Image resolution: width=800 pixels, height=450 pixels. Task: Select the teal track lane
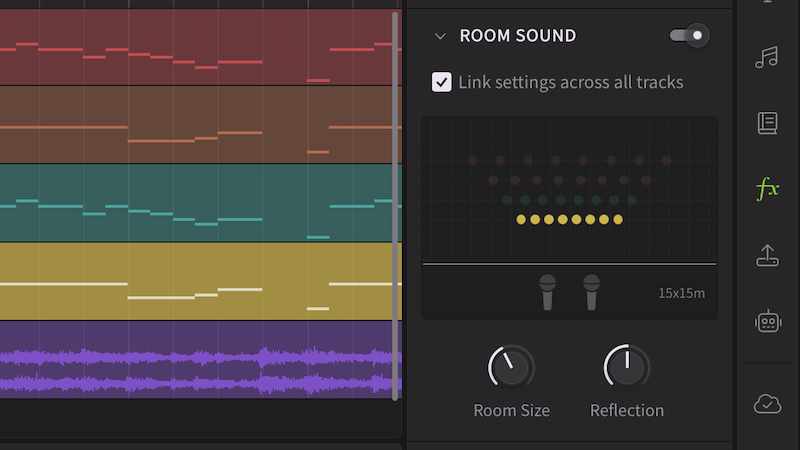(x=195, y=203)
